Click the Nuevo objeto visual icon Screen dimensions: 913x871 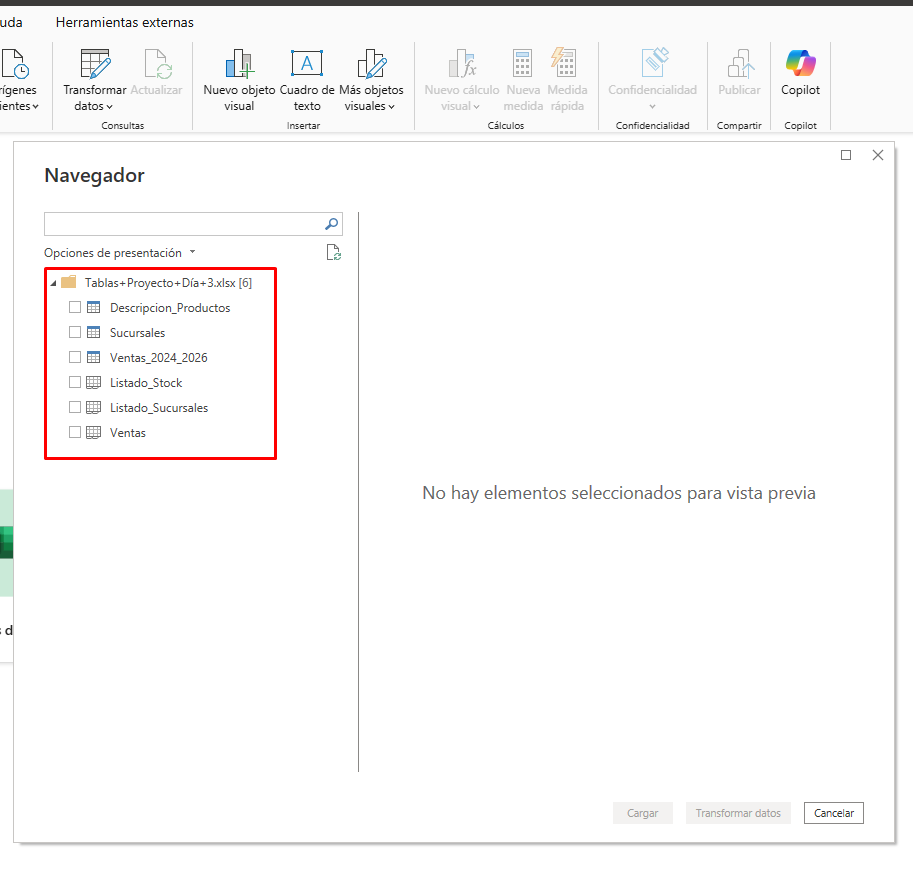(239, 65)
